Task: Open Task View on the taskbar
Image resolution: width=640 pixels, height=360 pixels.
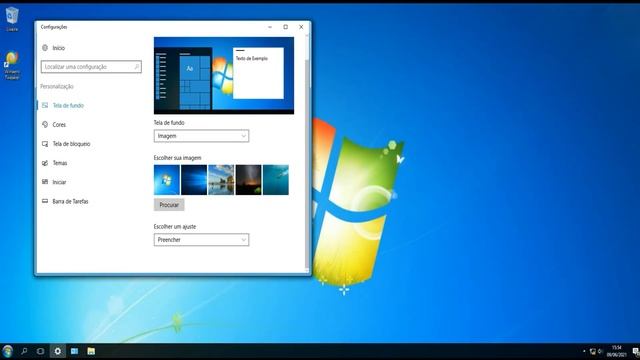Action: click(x=40, y=351)
